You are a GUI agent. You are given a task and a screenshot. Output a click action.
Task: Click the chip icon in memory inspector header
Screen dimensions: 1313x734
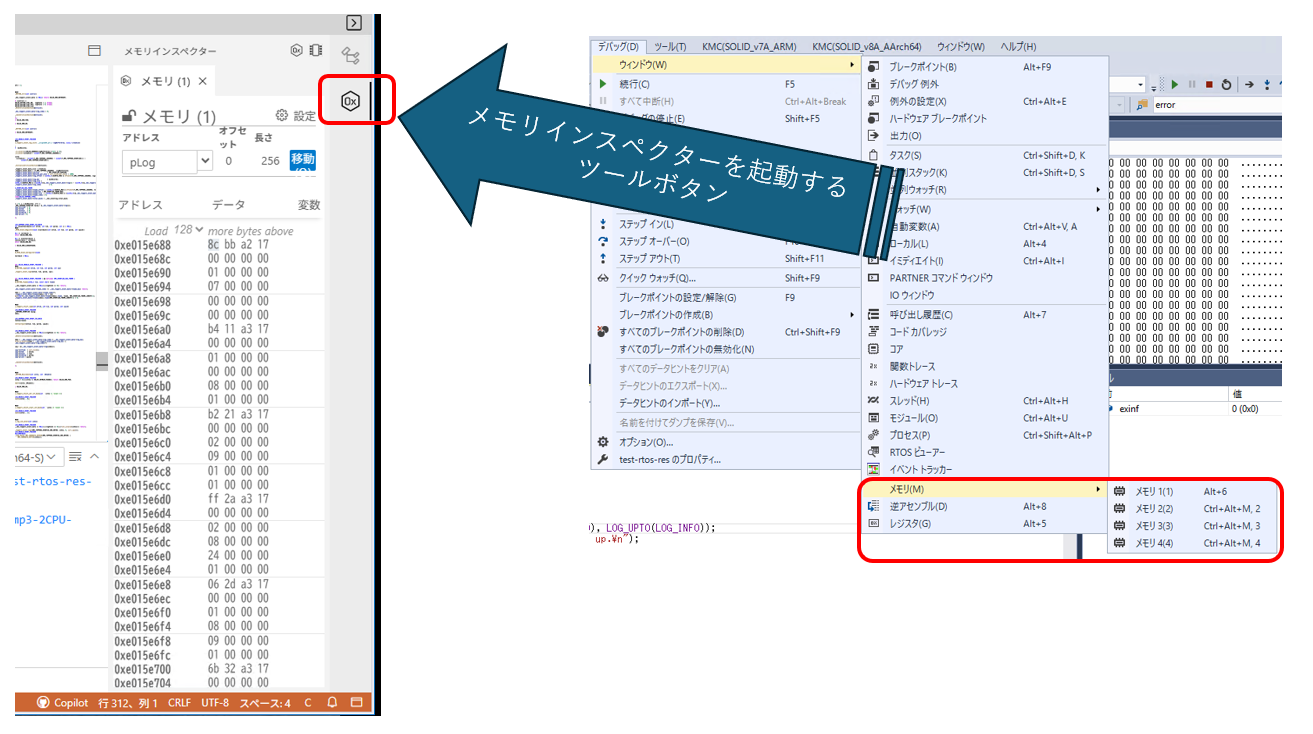[x=315, y=51]
